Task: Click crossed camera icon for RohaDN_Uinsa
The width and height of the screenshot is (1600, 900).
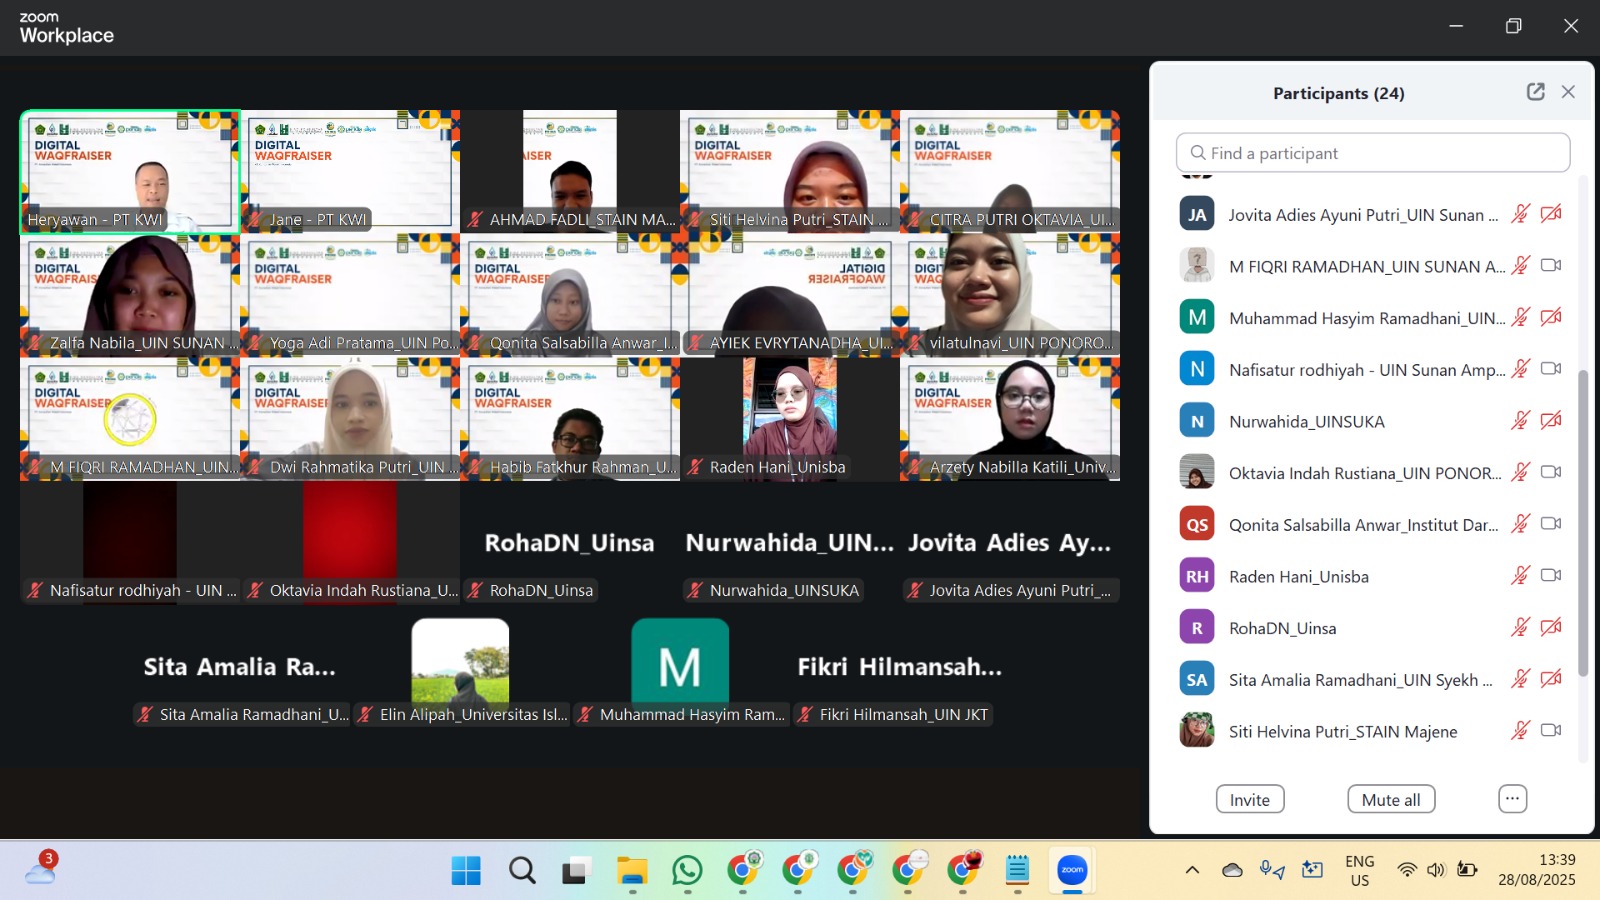Action: tap(1551, 628)
